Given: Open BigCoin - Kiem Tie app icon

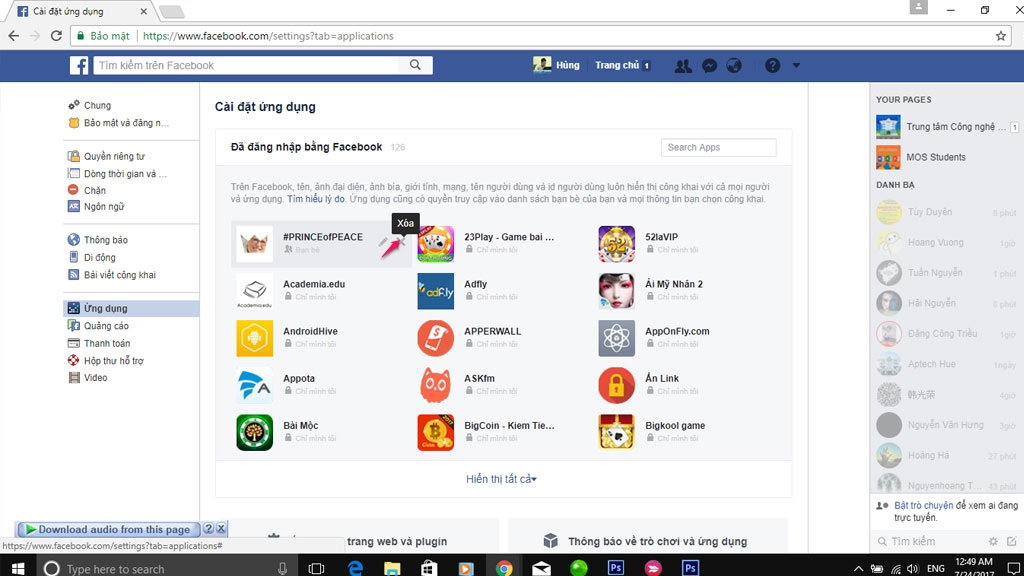Looking at the screenshot, I should [436, 432].
